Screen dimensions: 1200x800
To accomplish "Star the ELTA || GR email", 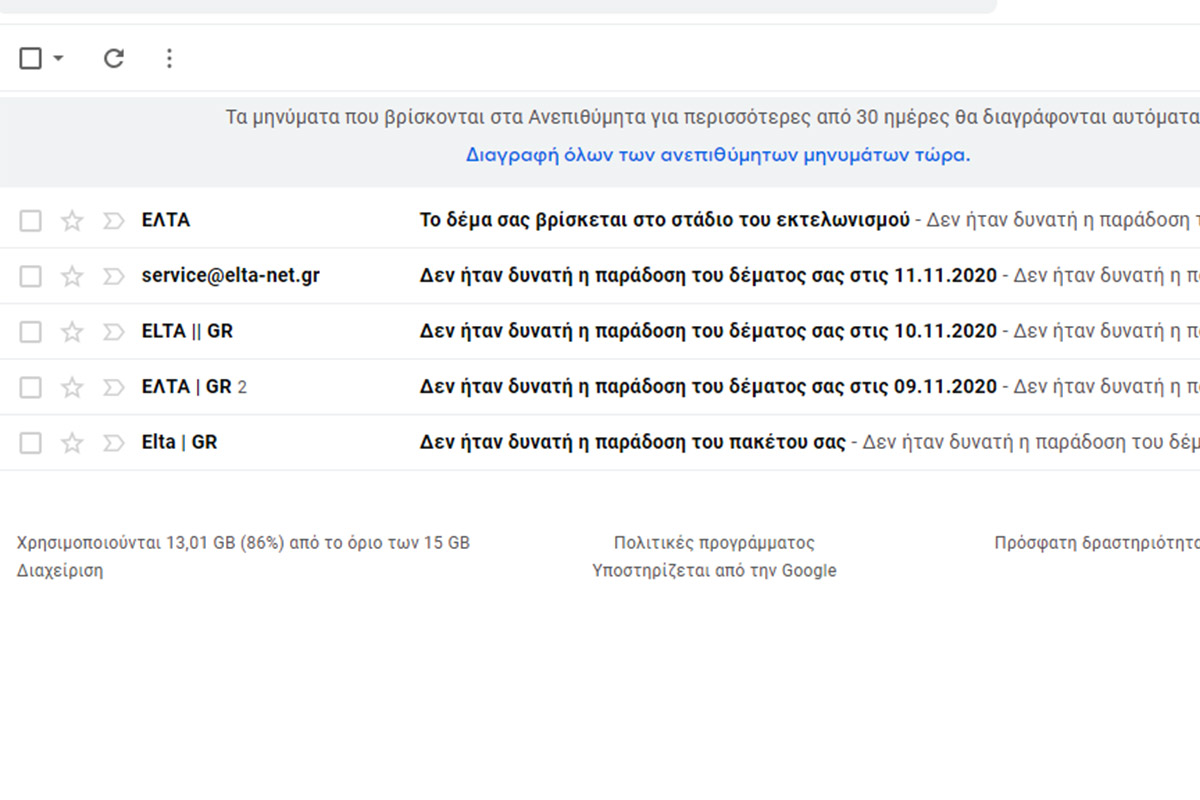I will click(x=72, y=332).
